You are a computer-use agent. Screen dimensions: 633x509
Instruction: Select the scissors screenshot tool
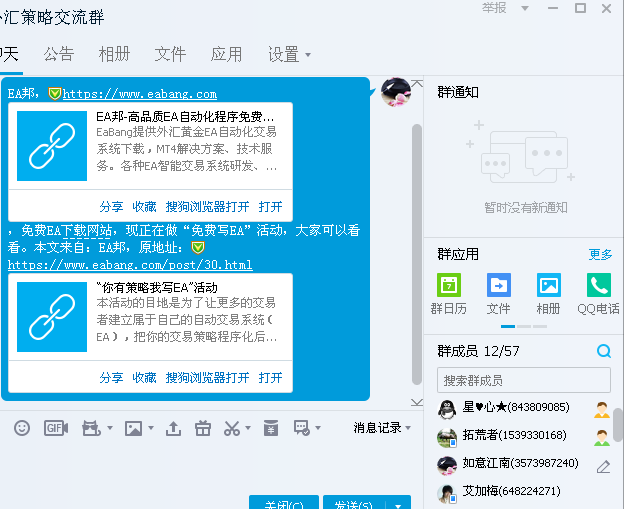[x=232, y=428]
